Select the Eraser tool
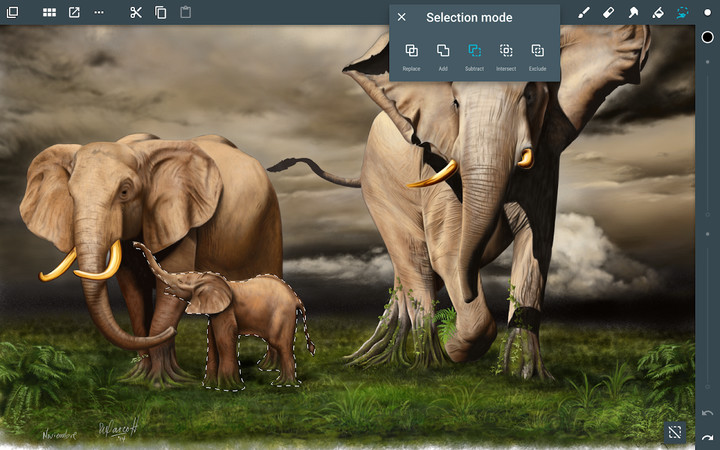The image size is (720, 450). click(x=609, y=13)
